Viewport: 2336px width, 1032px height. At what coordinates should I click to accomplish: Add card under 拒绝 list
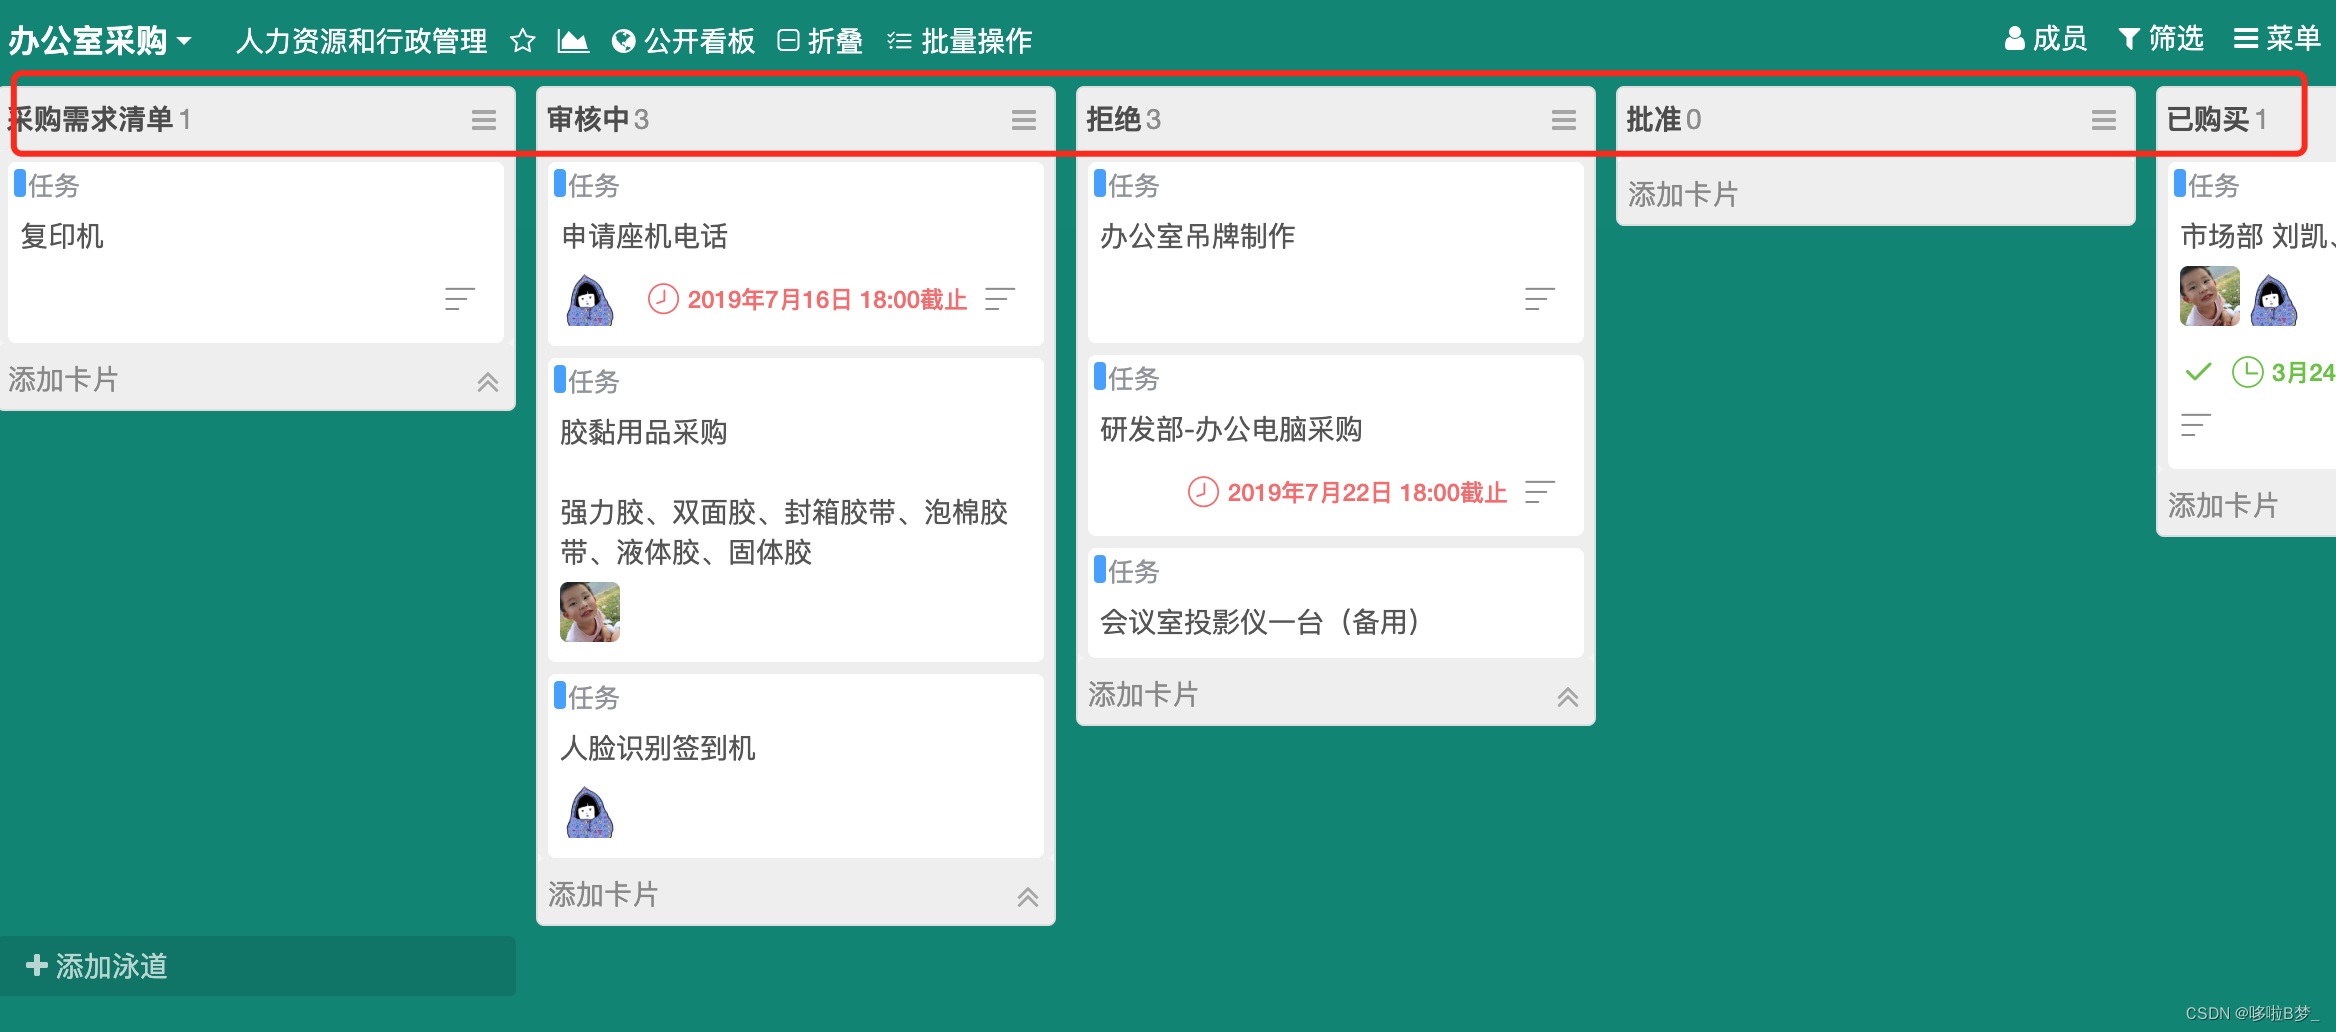[1143, 695]
